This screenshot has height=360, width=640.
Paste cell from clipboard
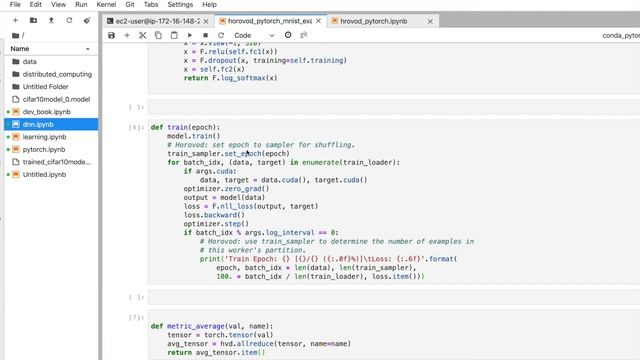[x=174, y=36]
